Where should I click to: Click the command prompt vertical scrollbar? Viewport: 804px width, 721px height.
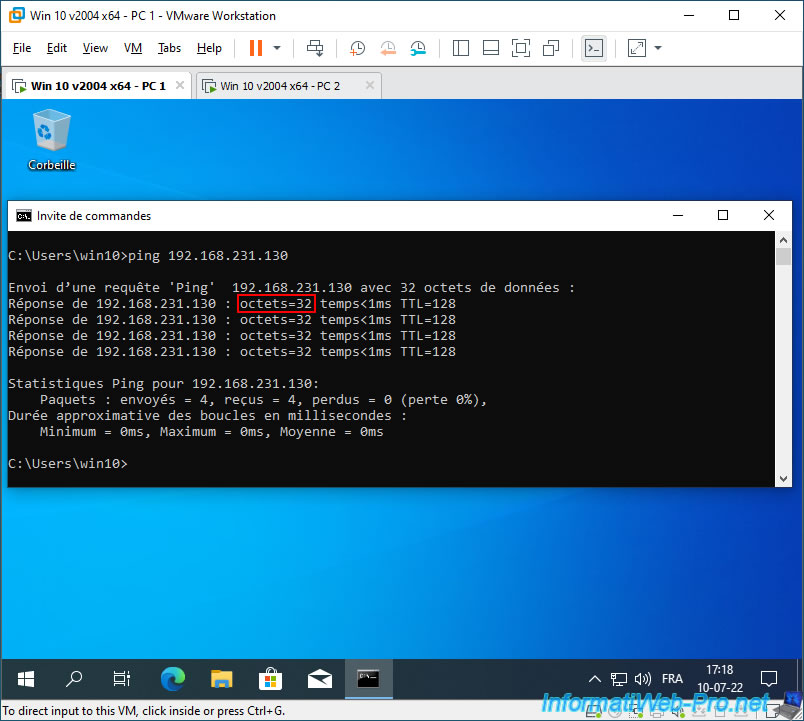[783, 360]
